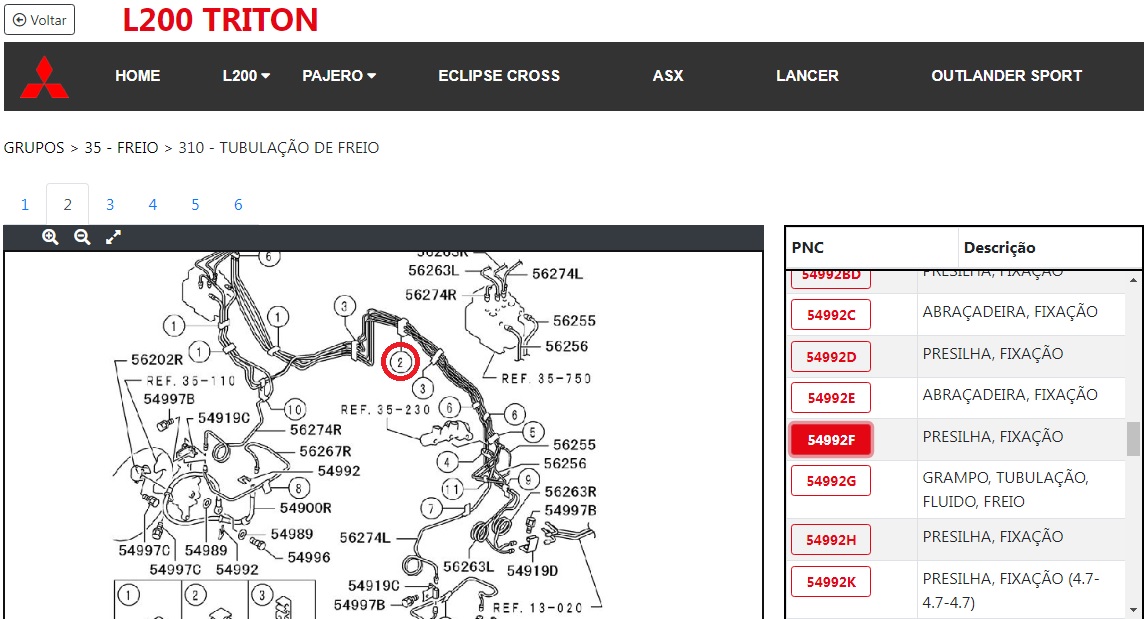Click part number 54992K button

tap(831, 582)
